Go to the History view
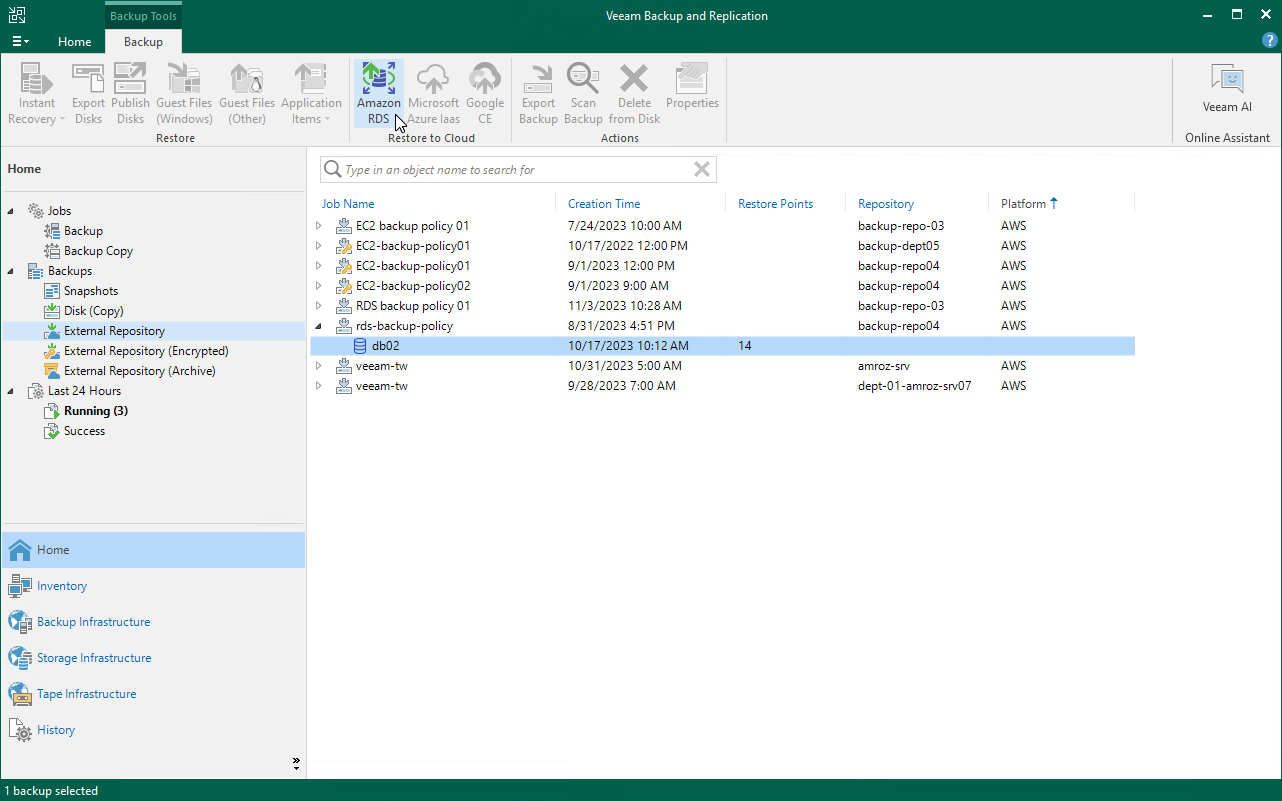 tap(56, 730)
